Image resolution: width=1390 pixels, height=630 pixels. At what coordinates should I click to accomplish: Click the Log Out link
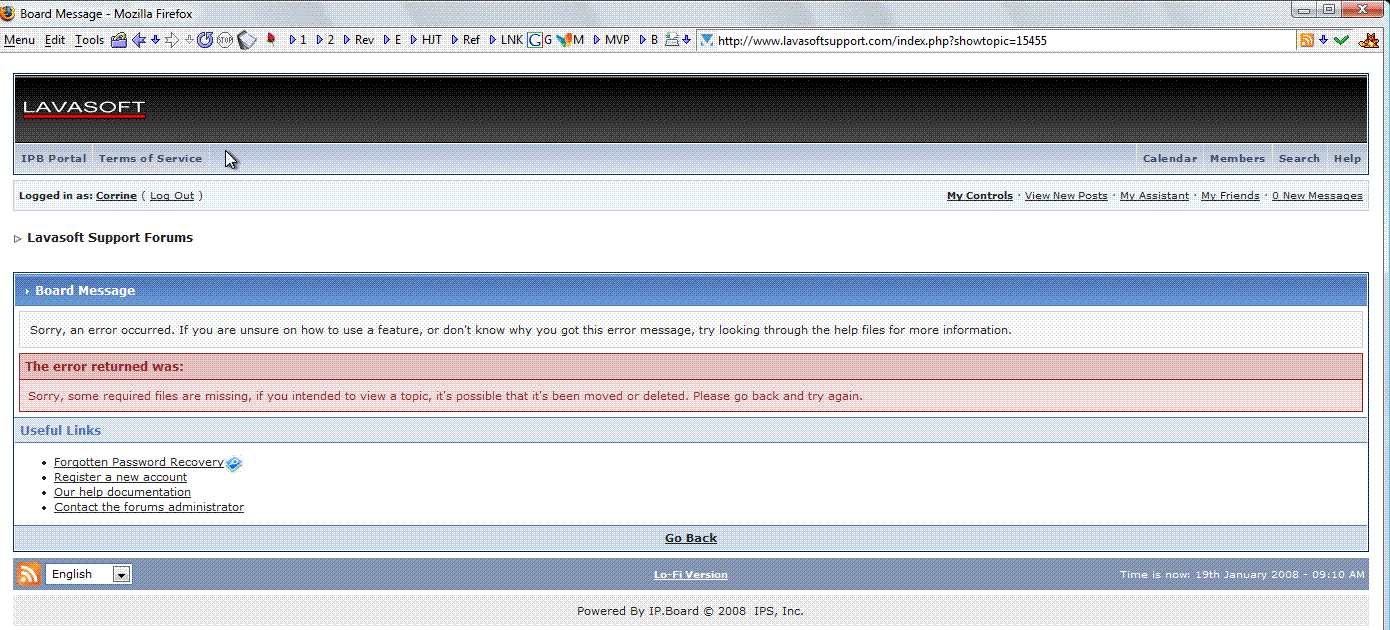point(172,196)
